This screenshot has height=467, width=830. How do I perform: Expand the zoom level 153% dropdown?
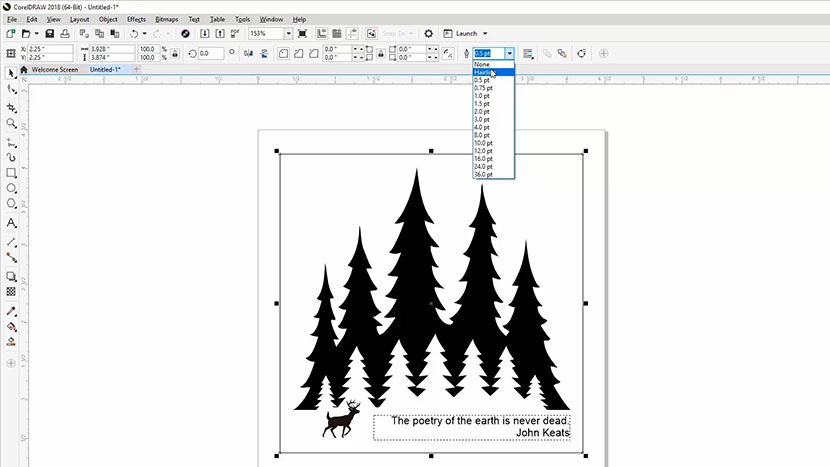(x=288, y=33)
